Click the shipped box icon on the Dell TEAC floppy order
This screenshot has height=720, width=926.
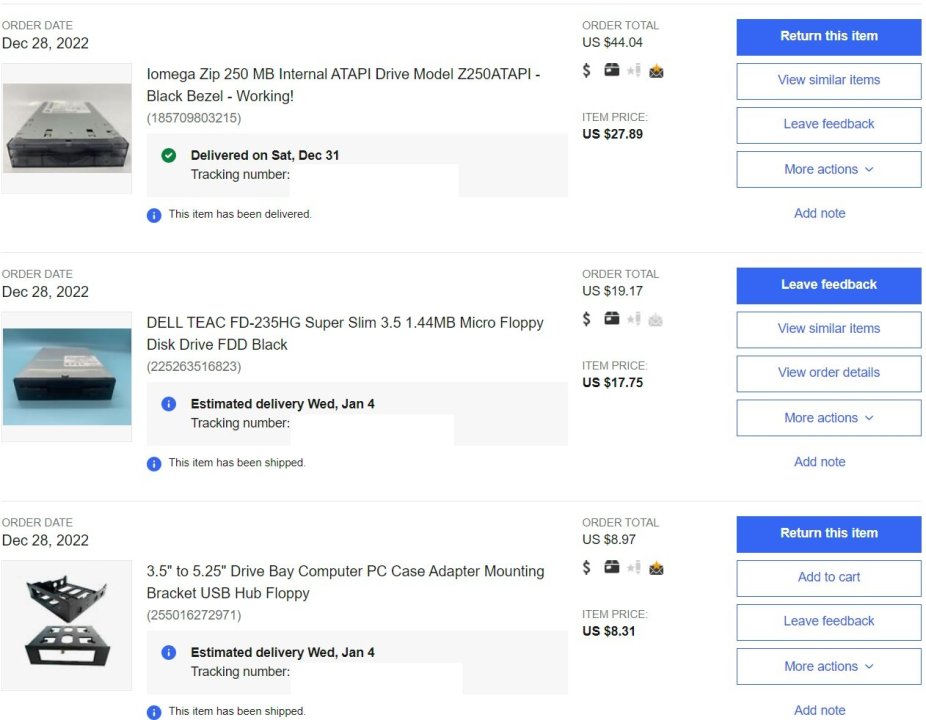[x=612, y=320]
